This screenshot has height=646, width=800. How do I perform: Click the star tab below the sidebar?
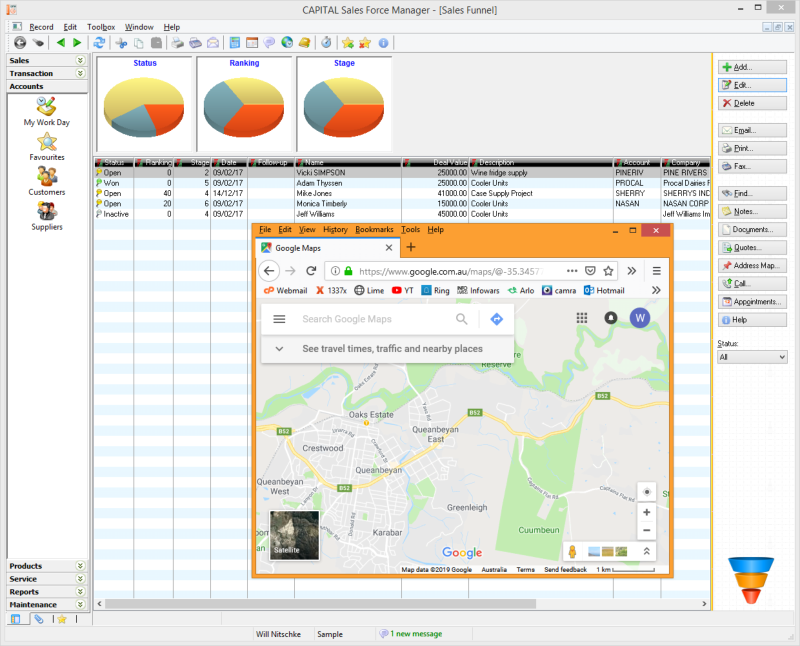tap(62, 619)
